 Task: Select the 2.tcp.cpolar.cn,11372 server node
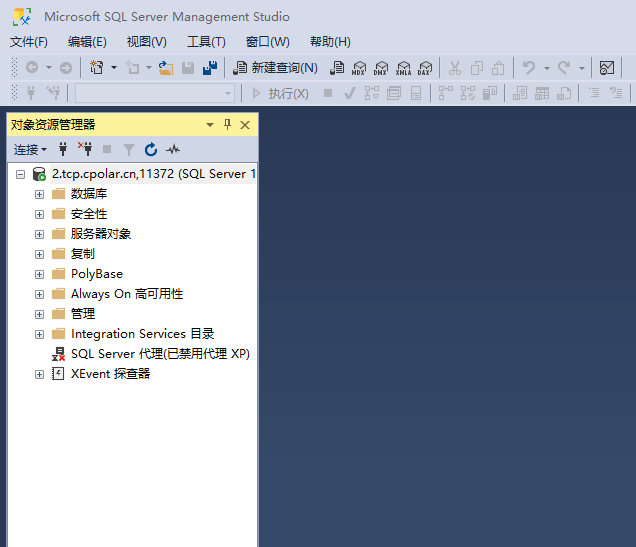[x=154, y=174]
